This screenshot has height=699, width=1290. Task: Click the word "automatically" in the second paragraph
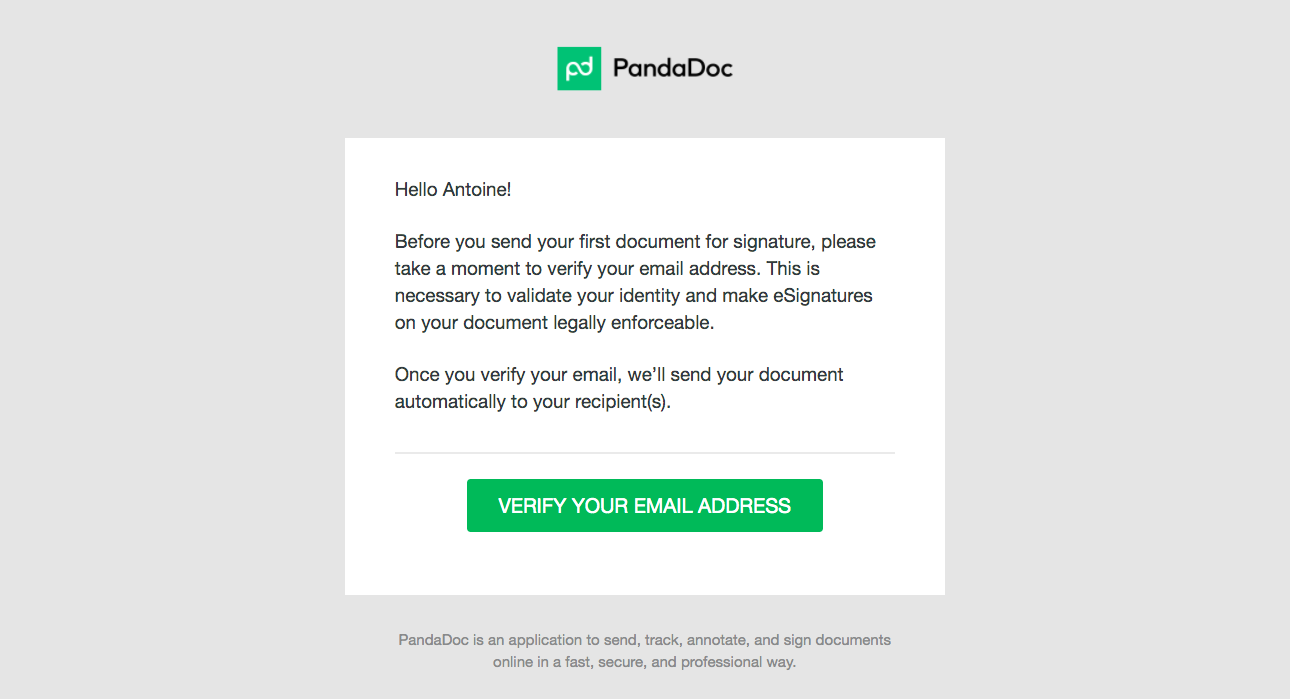click(x=449, y=402)
